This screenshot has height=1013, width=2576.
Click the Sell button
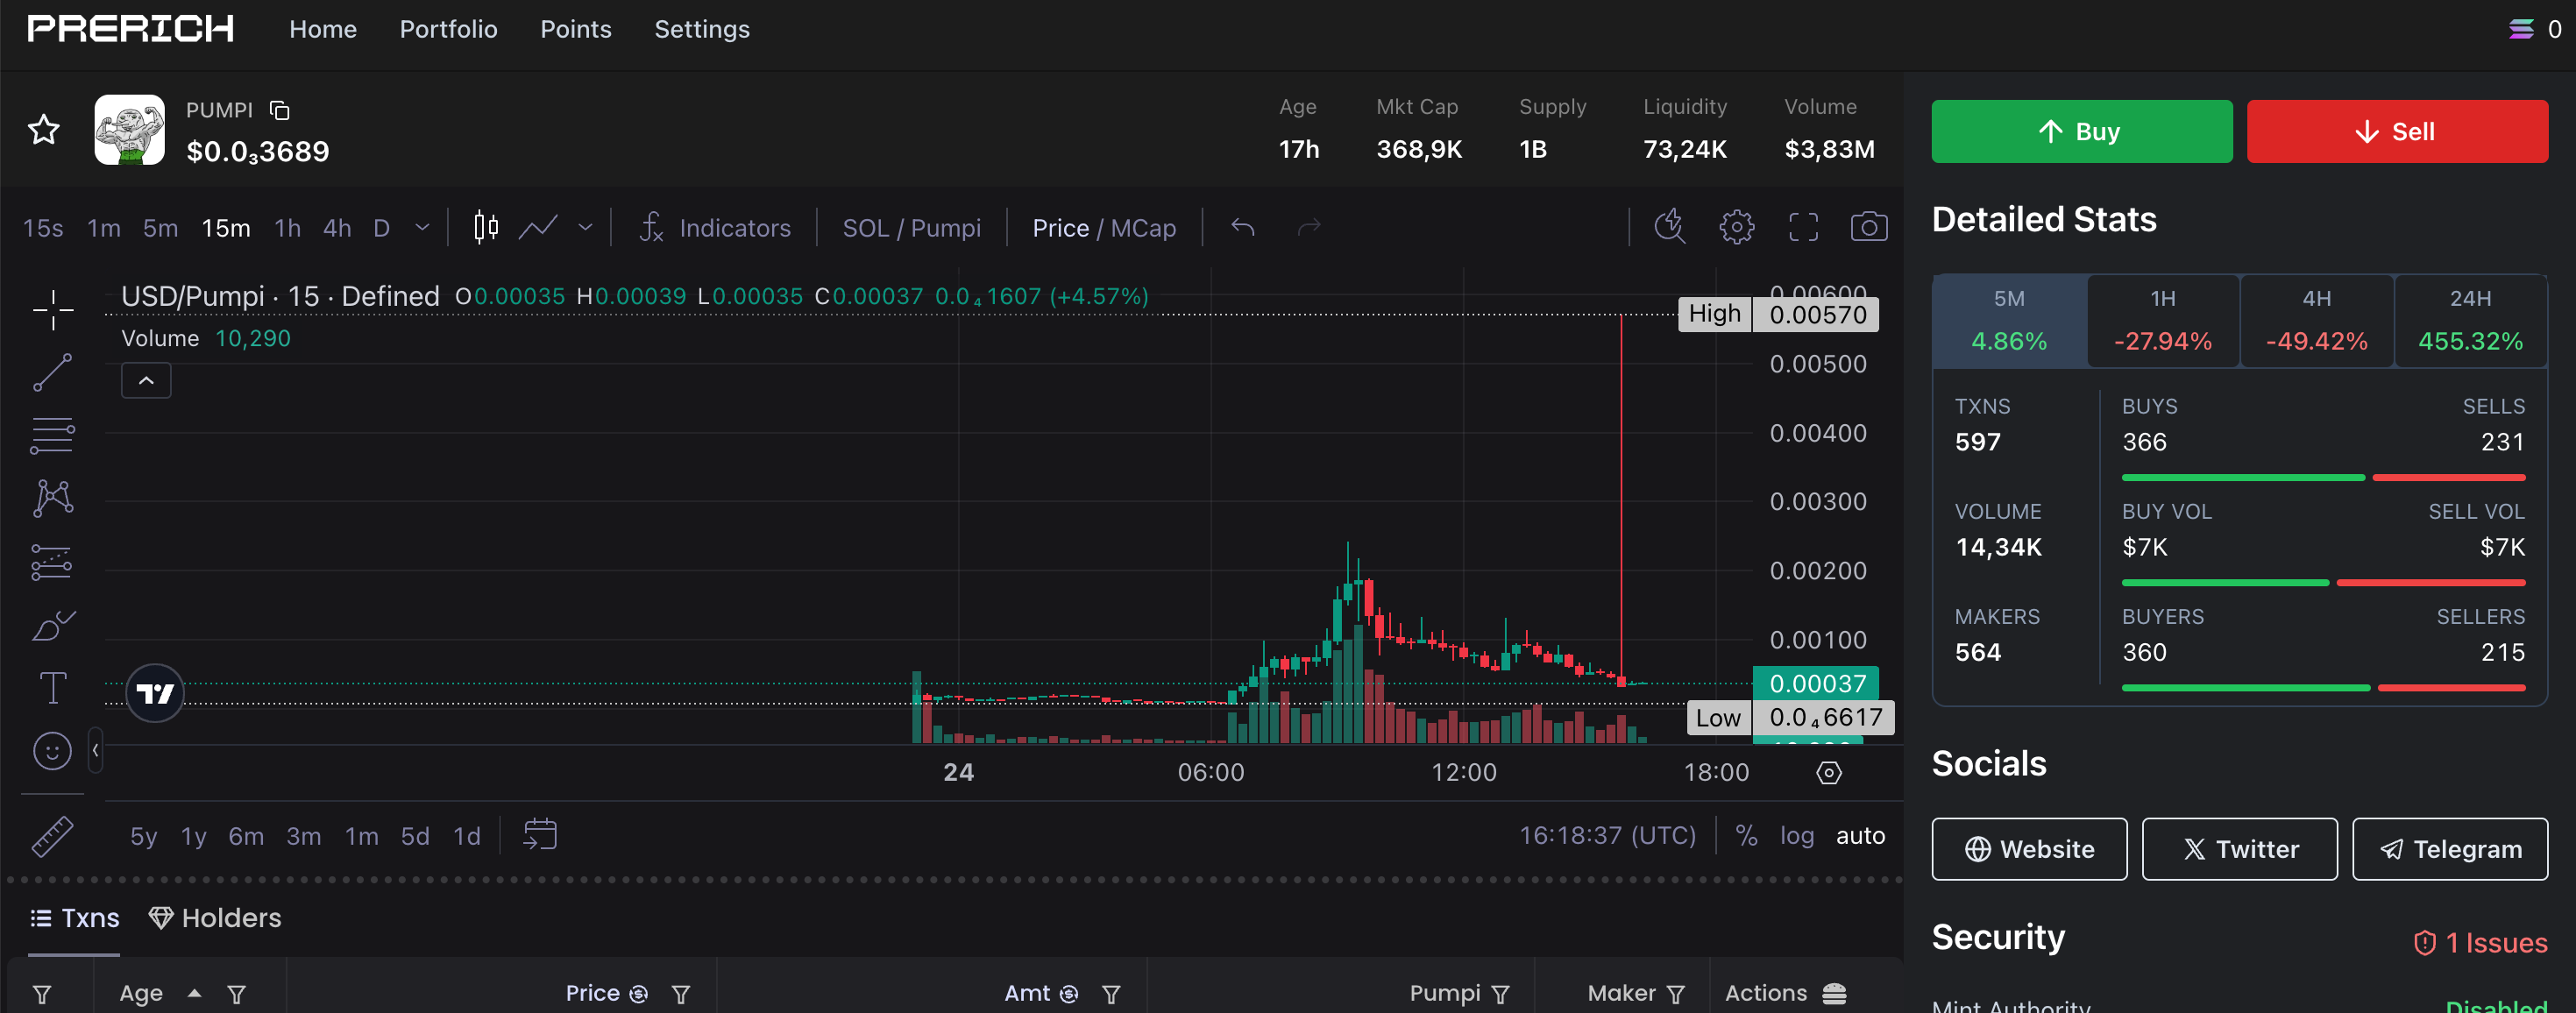click(x=2397, y=131)
